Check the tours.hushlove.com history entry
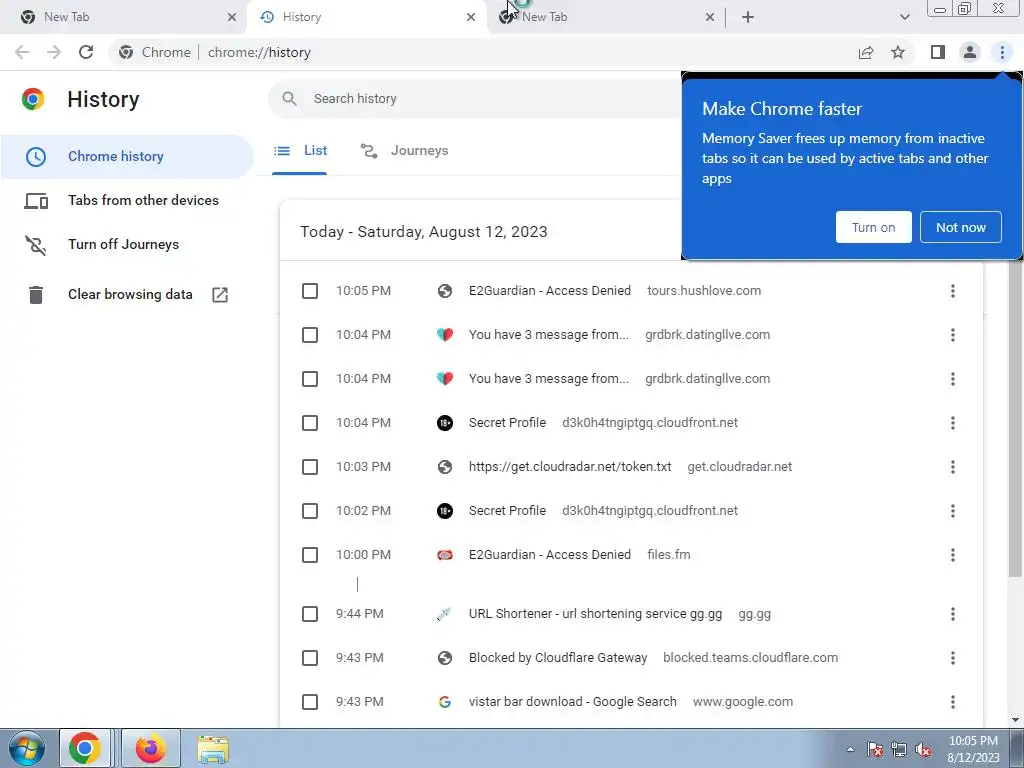 pyautogui.click(x=310, y=291)
